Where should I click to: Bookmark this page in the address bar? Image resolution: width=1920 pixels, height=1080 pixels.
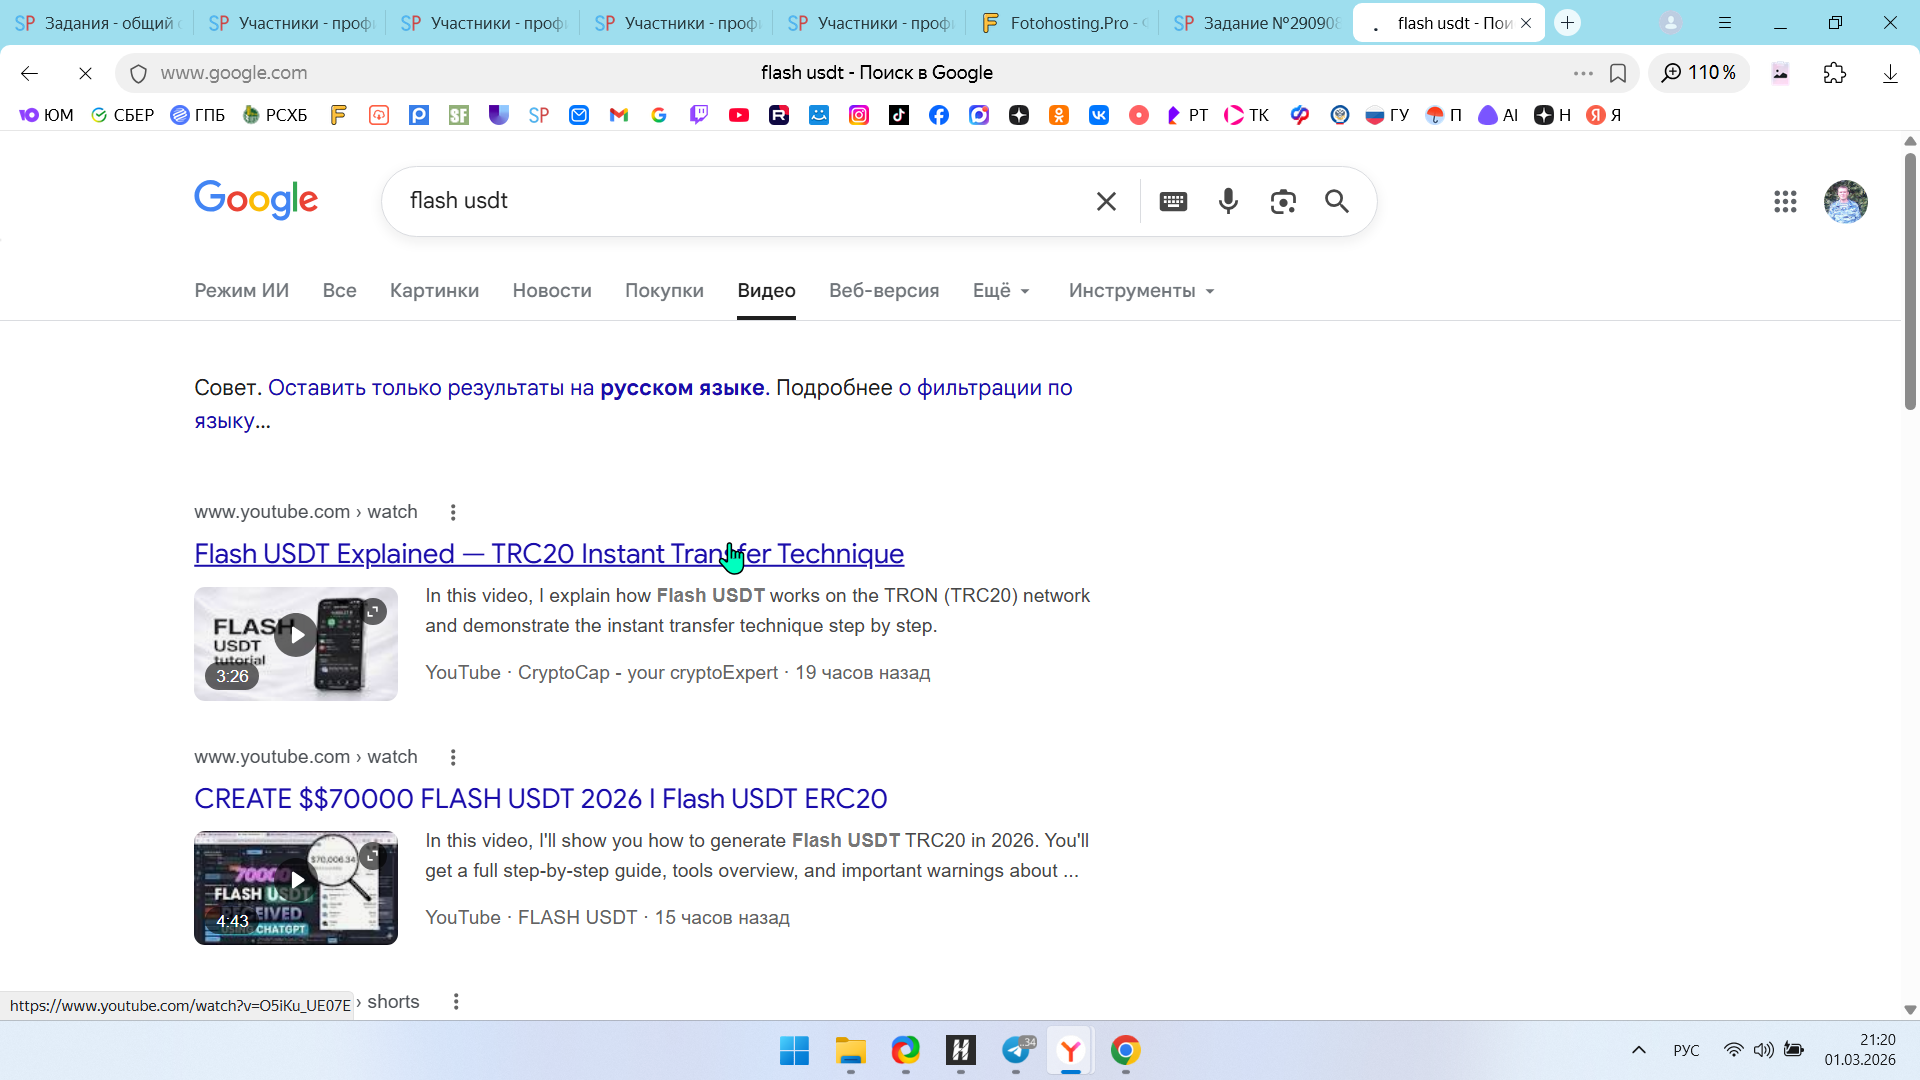pyautogui.click(x=1618, y=73)
